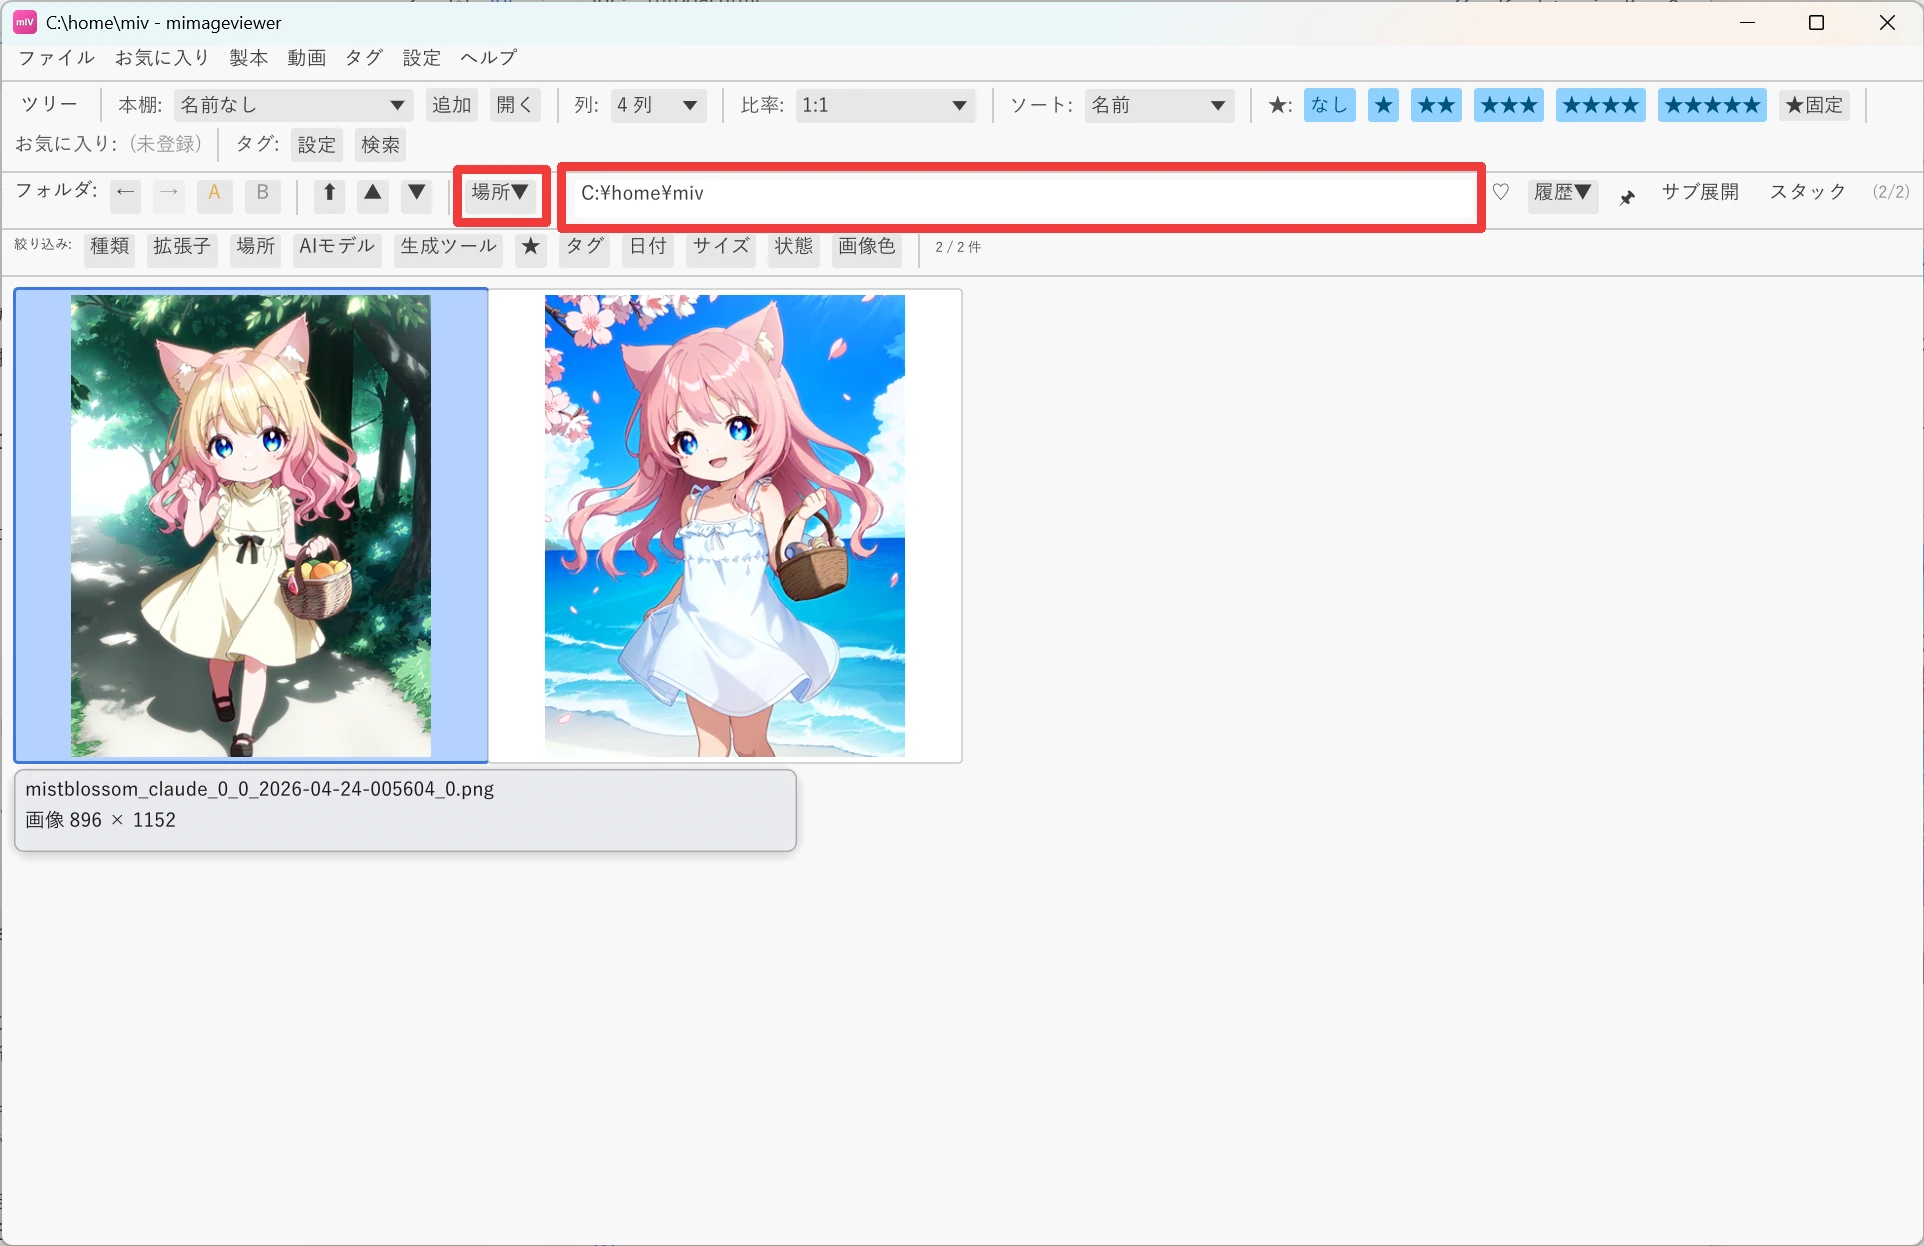Go forward with the right arrow folder button

[x=169, y=193]
